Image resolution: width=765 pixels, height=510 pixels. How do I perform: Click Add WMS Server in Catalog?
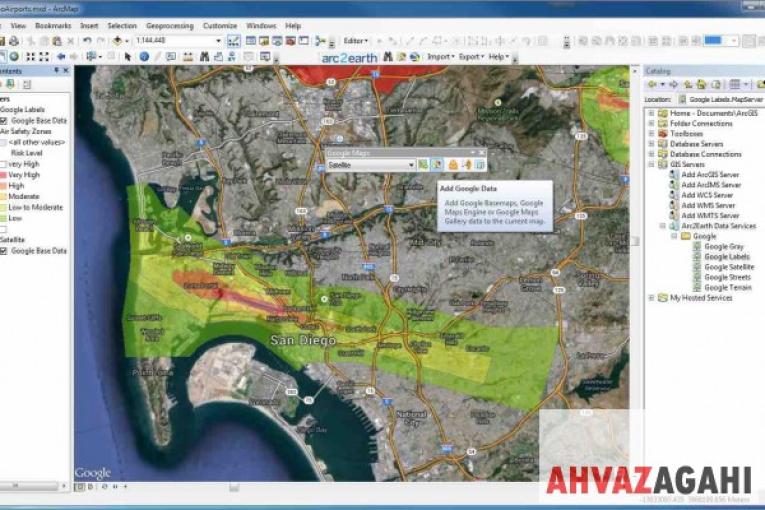coord(708,205)
